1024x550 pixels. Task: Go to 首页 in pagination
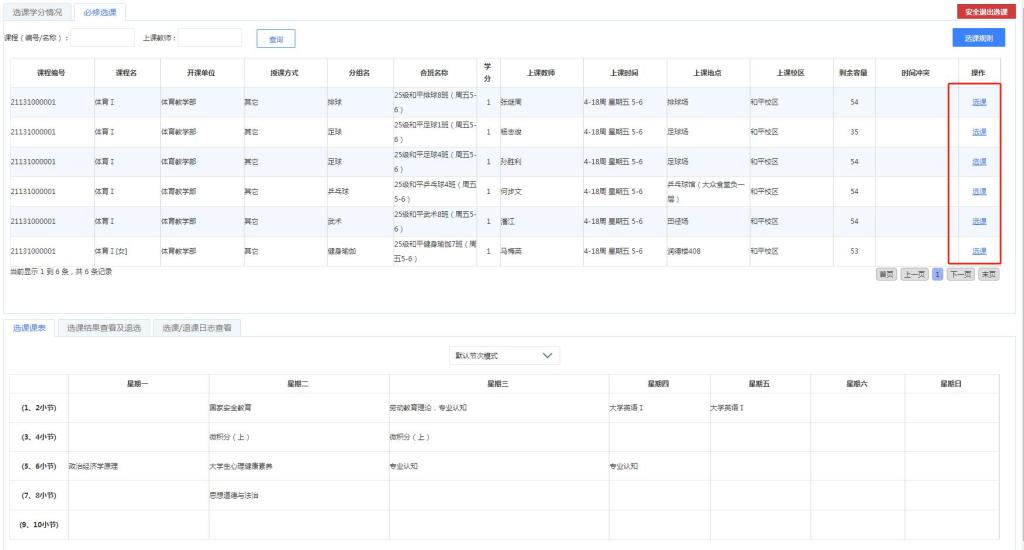click(885, 273)
